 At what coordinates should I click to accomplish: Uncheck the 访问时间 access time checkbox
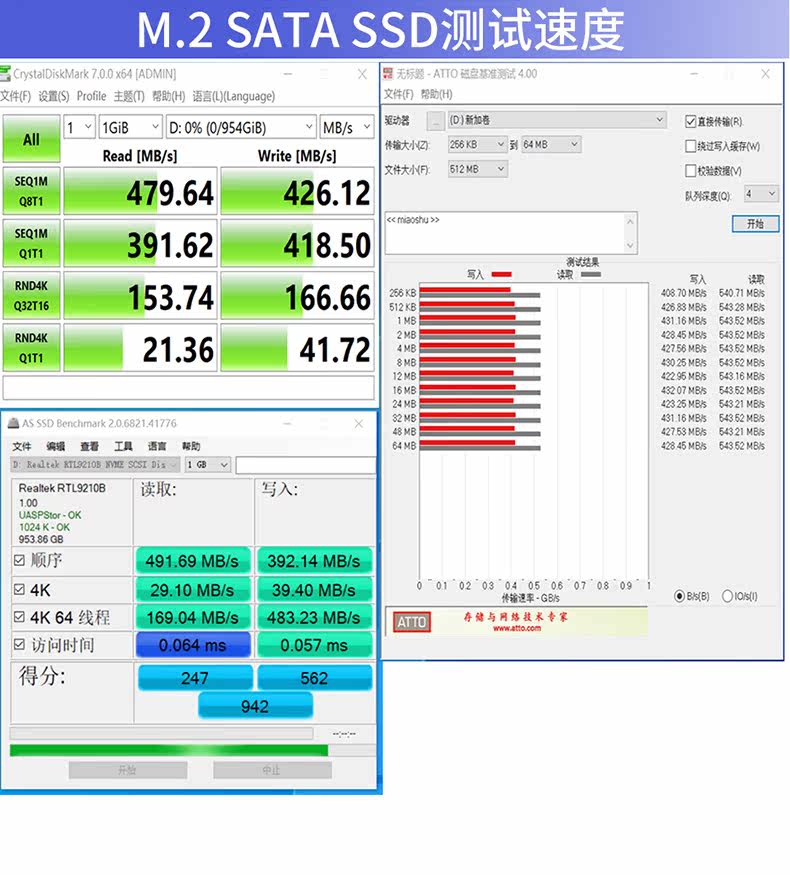[x=20, y=645]
